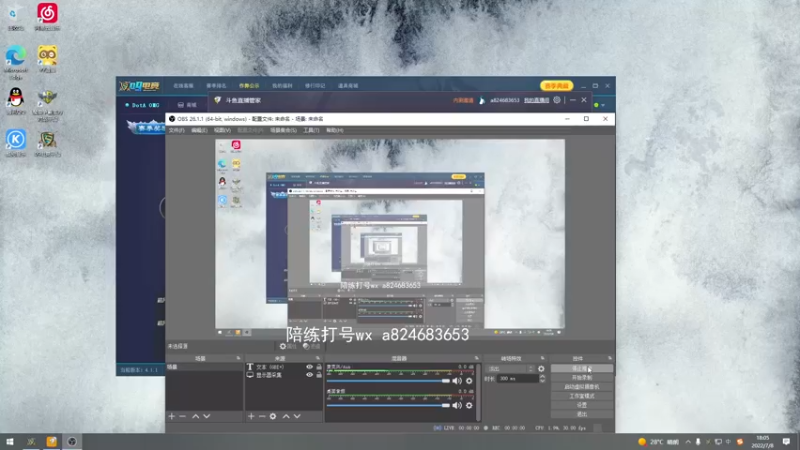Open winged shield game platform shortcut

[x=47, y=105]
